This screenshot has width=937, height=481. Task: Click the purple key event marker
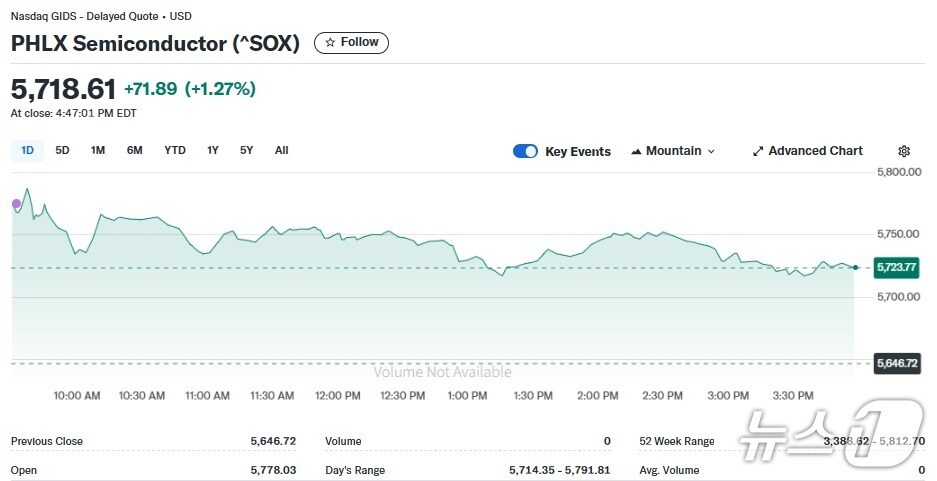pyautogui.click(x=16, y=204)
